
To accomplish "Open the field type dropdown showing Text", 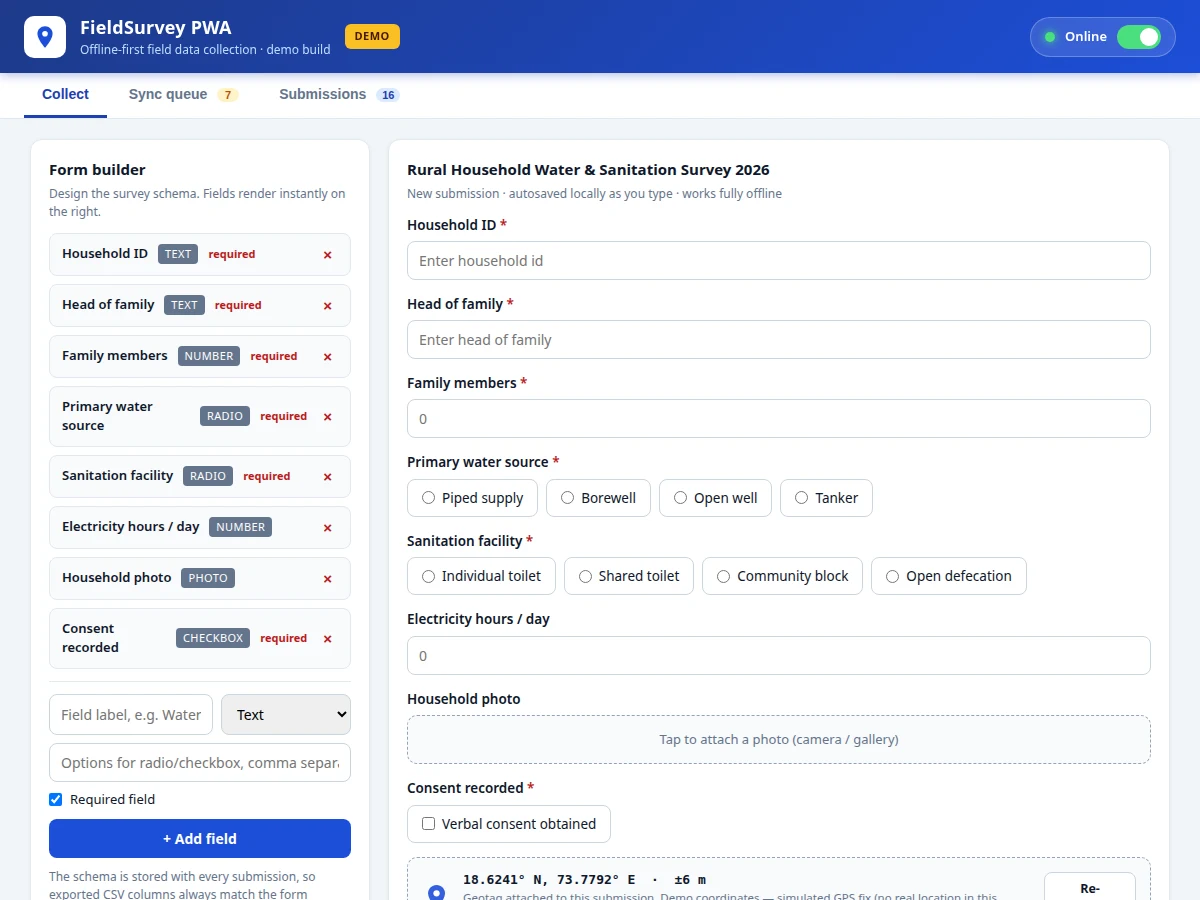I will (286, 714).
